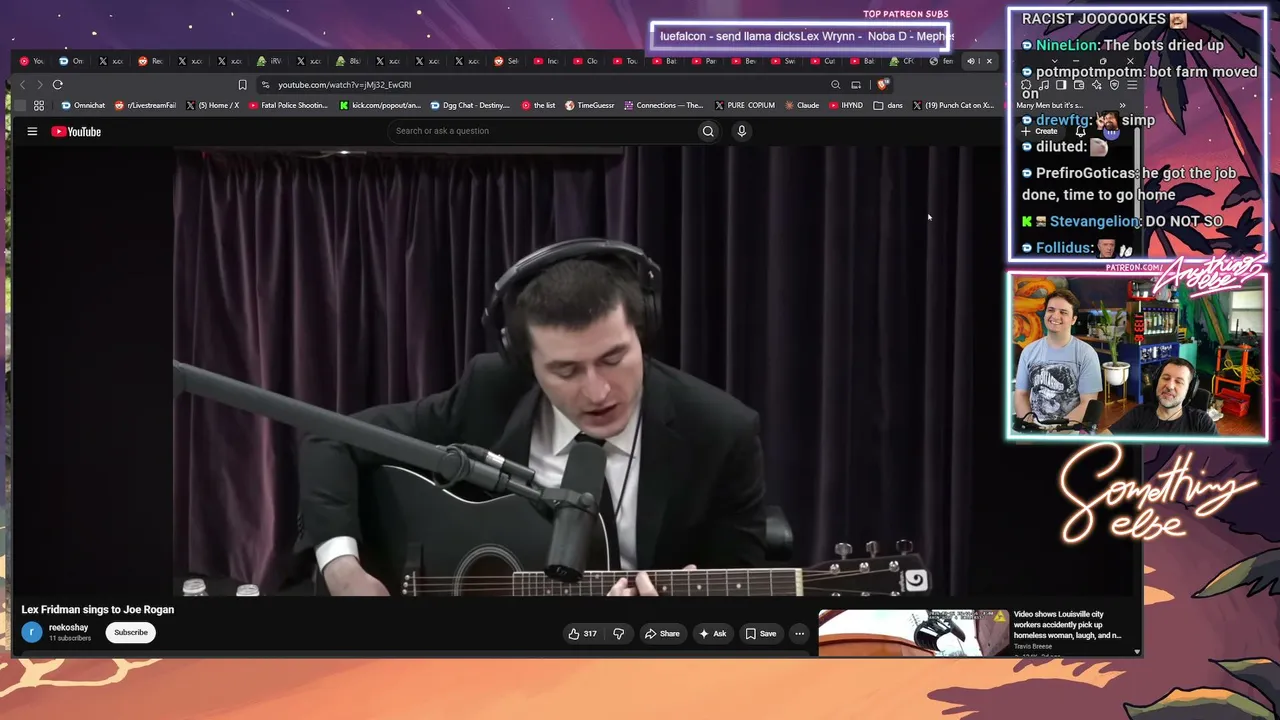
Task: Click the YouTube search magnifier button
Action: [708, 131]
